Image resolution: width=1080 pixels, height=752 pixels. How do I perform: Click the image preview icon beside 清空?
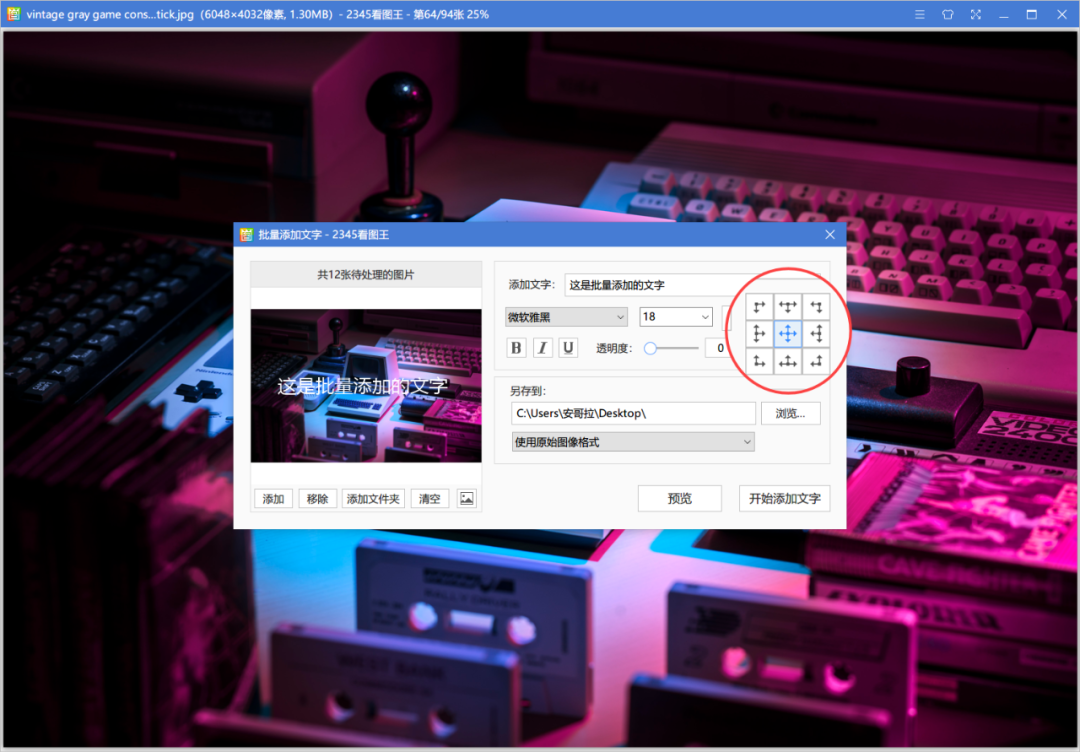466,497
